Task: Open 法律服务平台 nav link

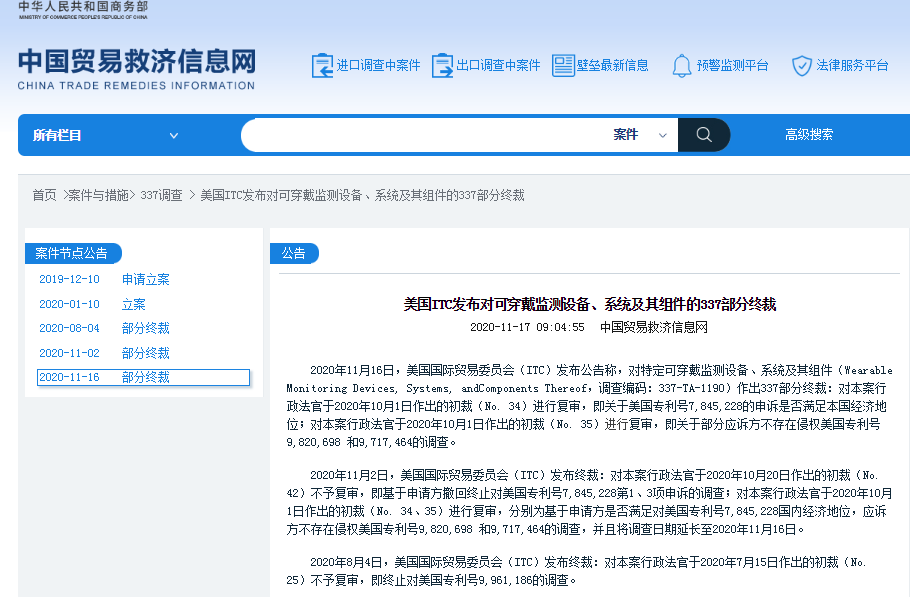Action: click(853, 66)
